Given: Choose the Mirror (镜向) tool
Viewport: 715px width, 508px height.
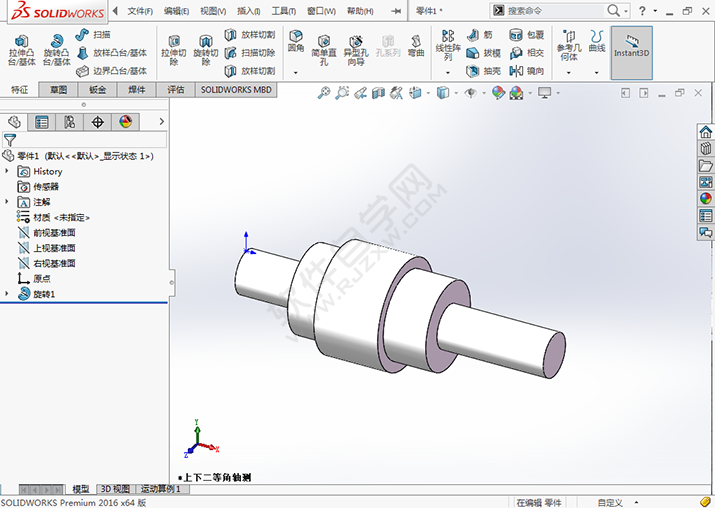Looking at the screenshot, I should pos(527,71).
